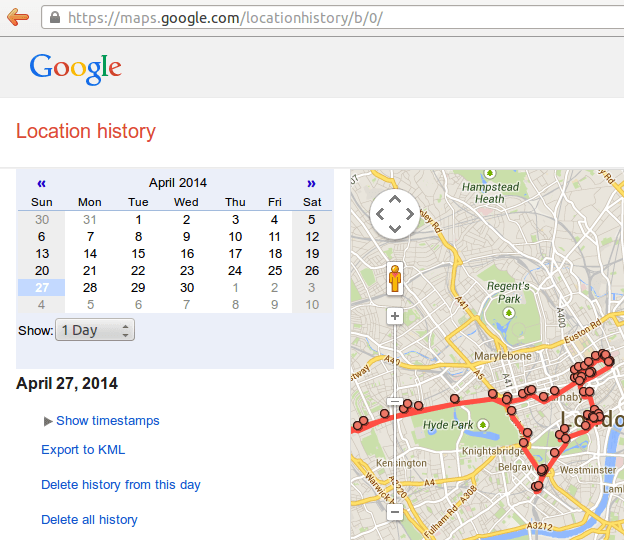Click the Hampstead Heath tree marker

[490, 173]
